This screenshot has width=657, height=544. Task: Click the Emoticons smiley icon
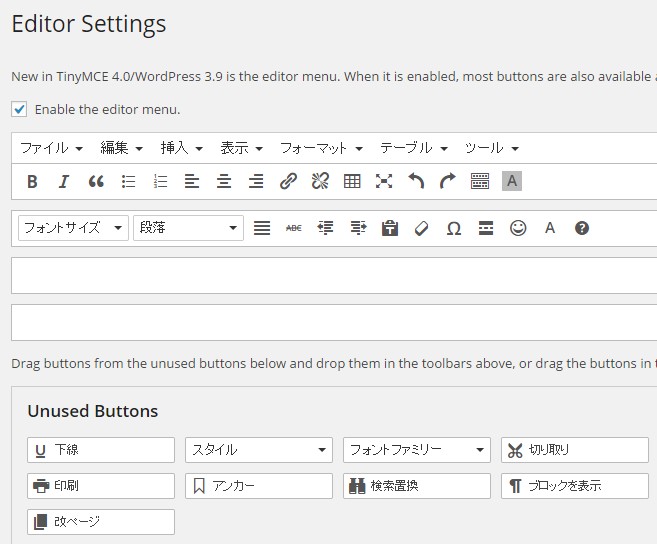tap(518, 228)
